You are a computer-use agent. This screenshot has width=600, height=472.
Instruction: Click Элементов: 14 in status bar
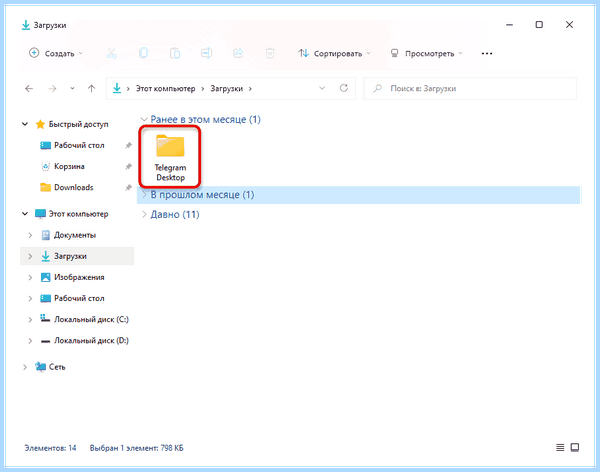[50, 448]
